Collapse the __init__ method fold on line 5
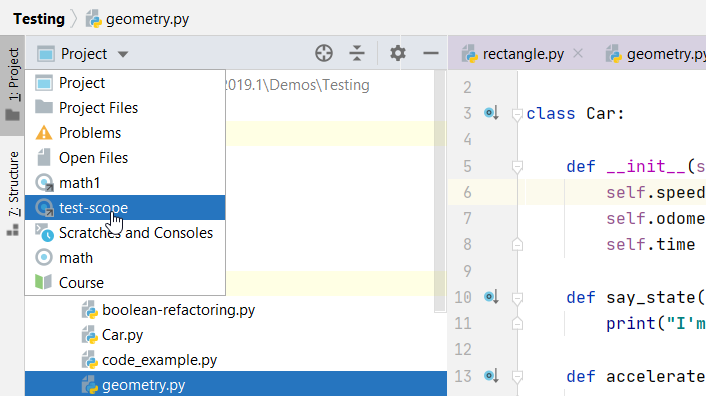 tap(517, 167)
